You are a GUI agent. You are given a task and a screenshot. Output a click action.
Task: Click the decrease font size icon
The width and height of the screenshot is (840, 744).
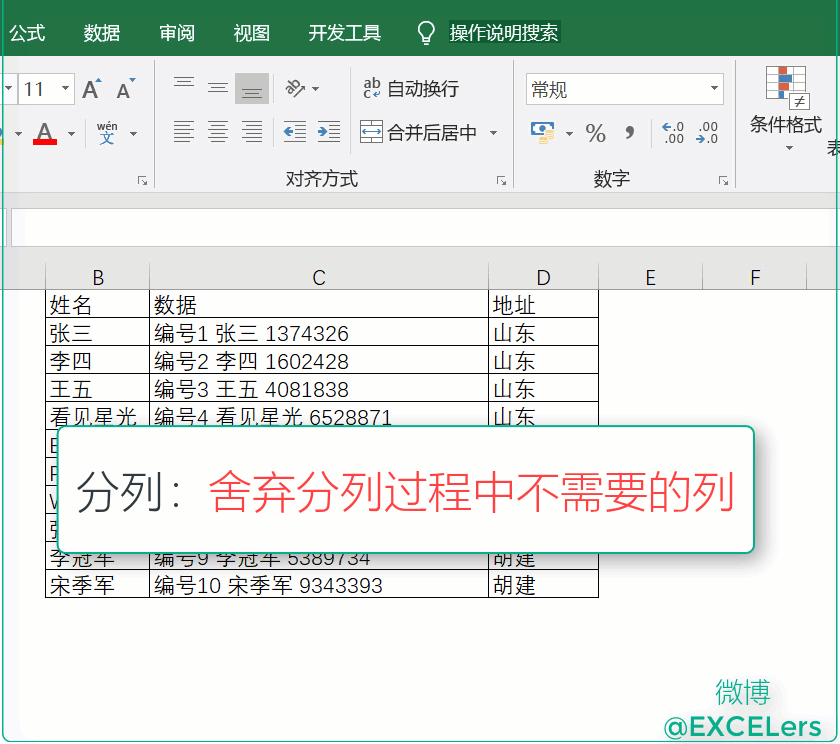pos(125,89)
